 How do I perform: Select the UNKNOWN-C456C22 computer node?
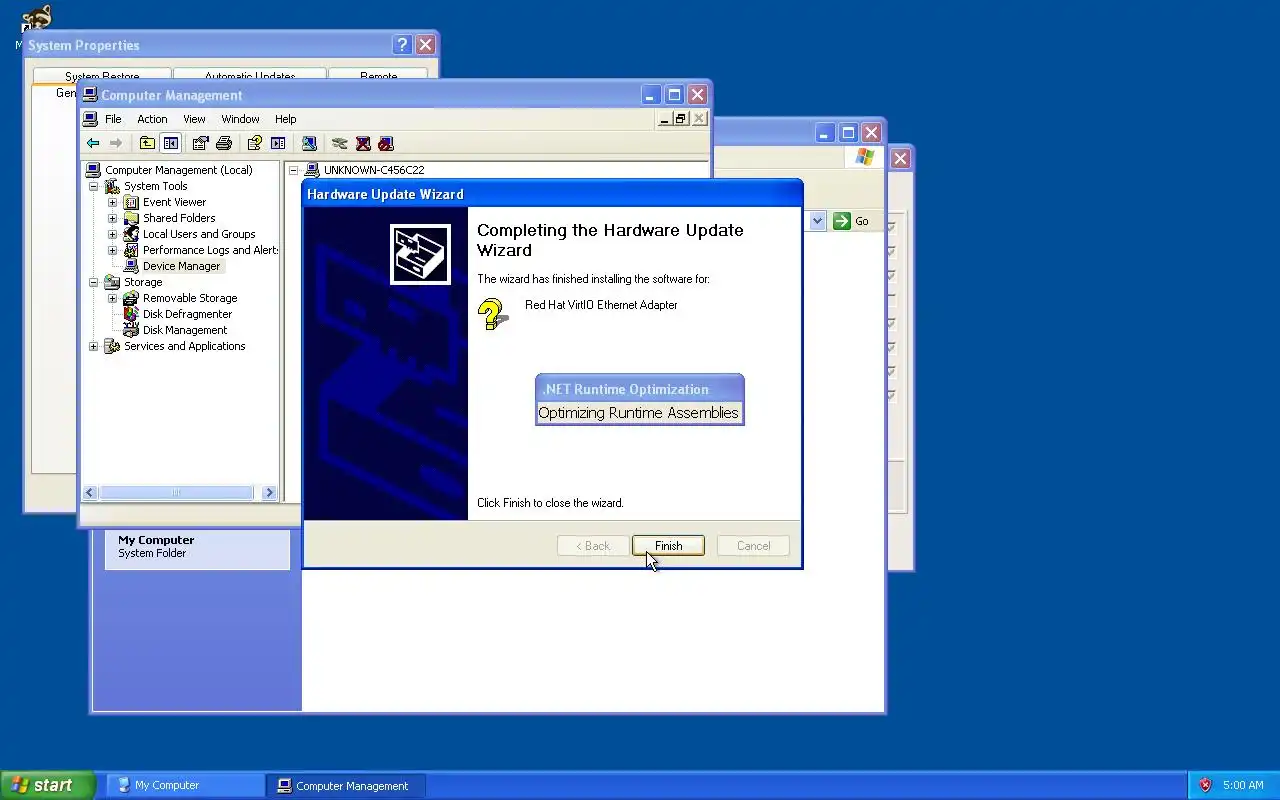[374, 170]
